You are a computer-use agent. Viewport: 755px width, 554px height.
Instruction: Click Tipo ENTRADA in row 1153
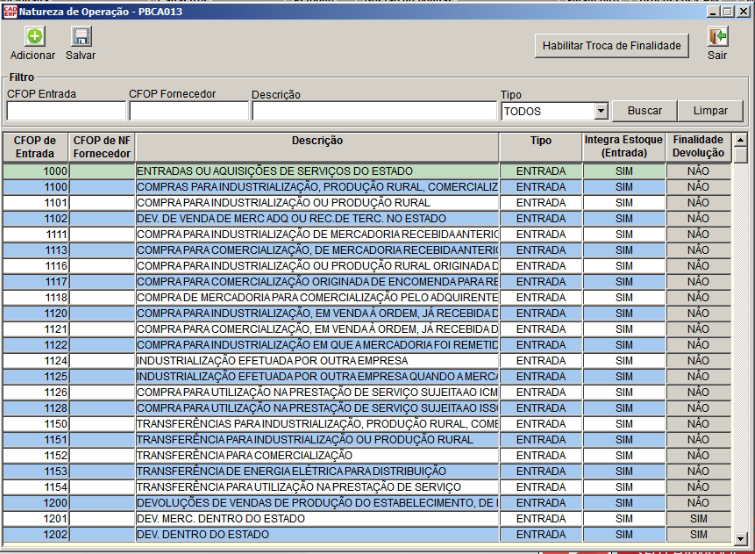(x=541, y=471)
